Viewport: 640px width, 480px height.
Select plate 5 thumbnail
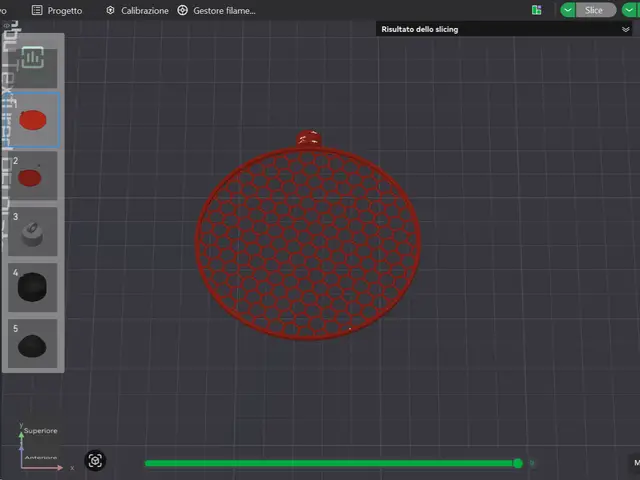point(33,343)
